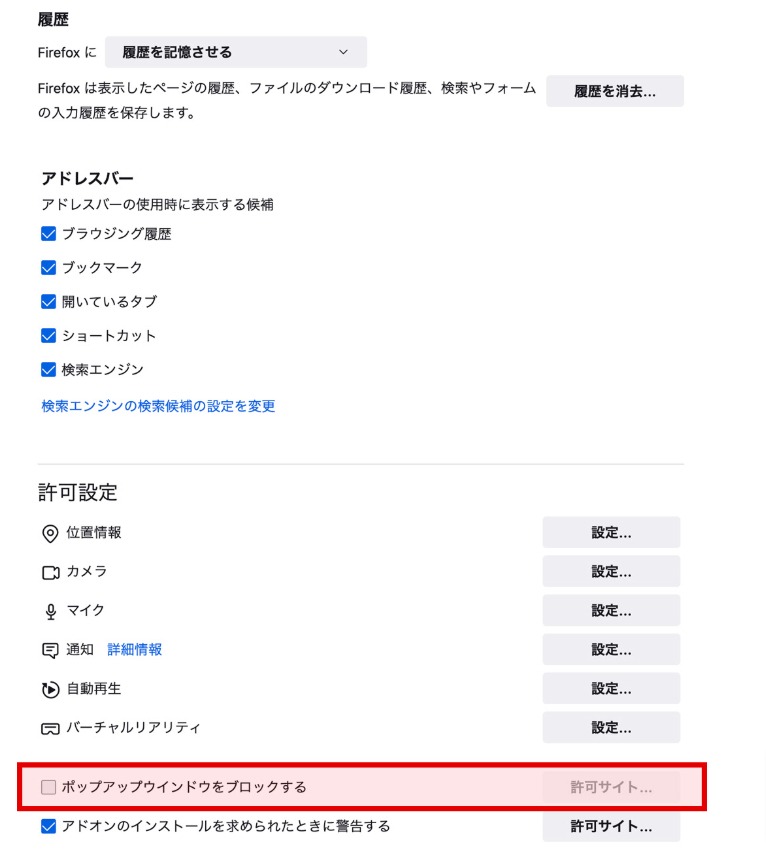Open the 詳細情報 link next to 通知
The height and width of the screenshot is (867, 766).
click(x=134, y=650)
